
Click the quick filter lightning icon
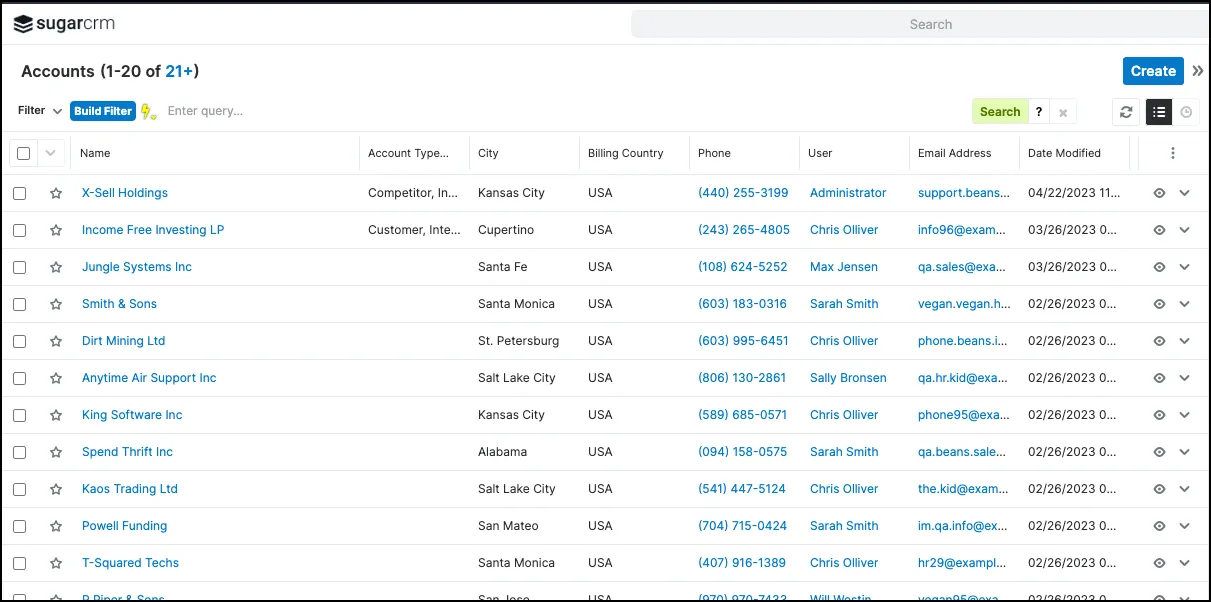(x=148, y=111)
